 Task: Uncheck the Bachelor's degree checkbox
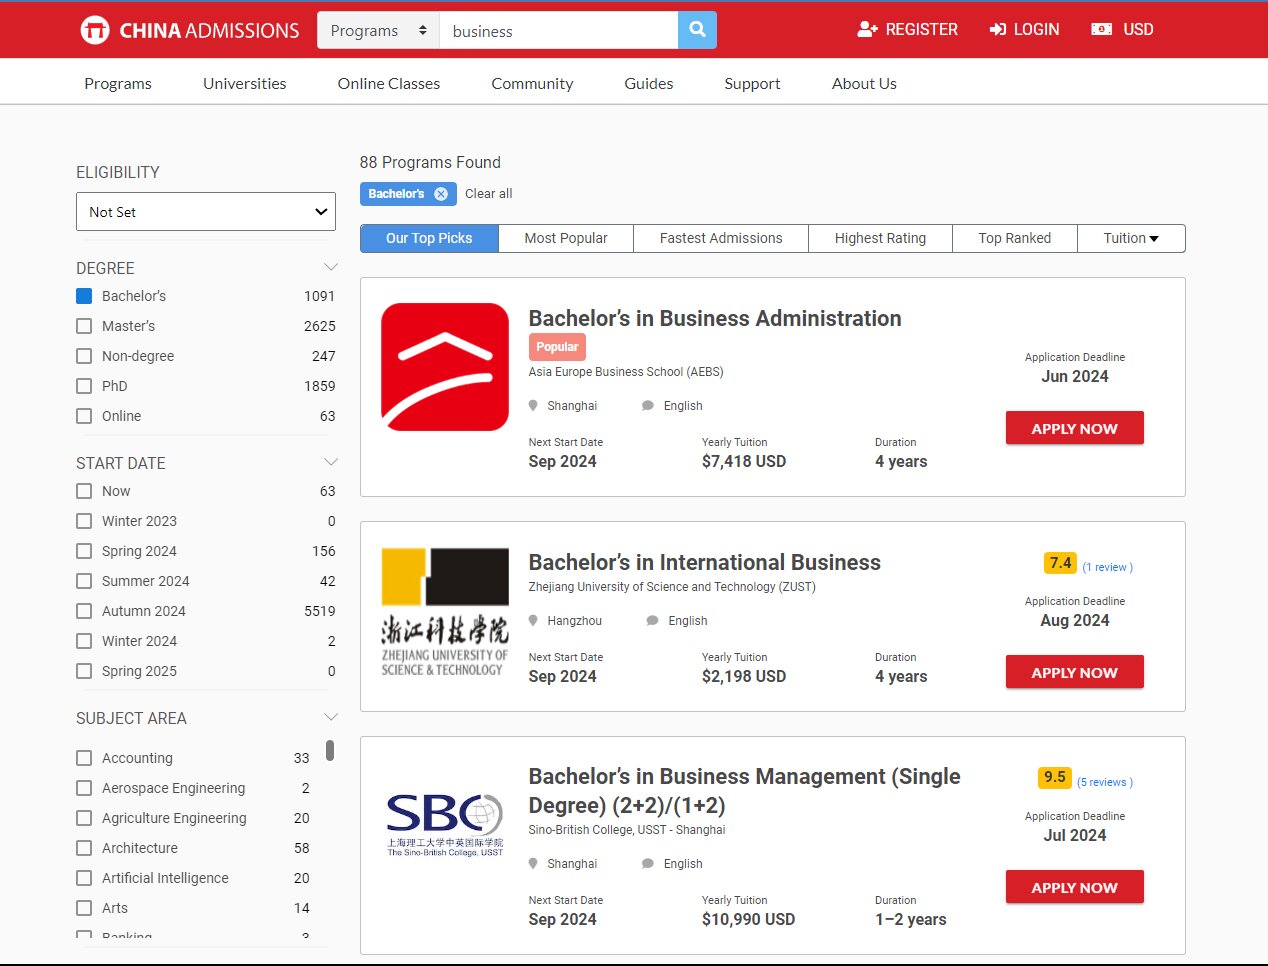click(84, 296)
